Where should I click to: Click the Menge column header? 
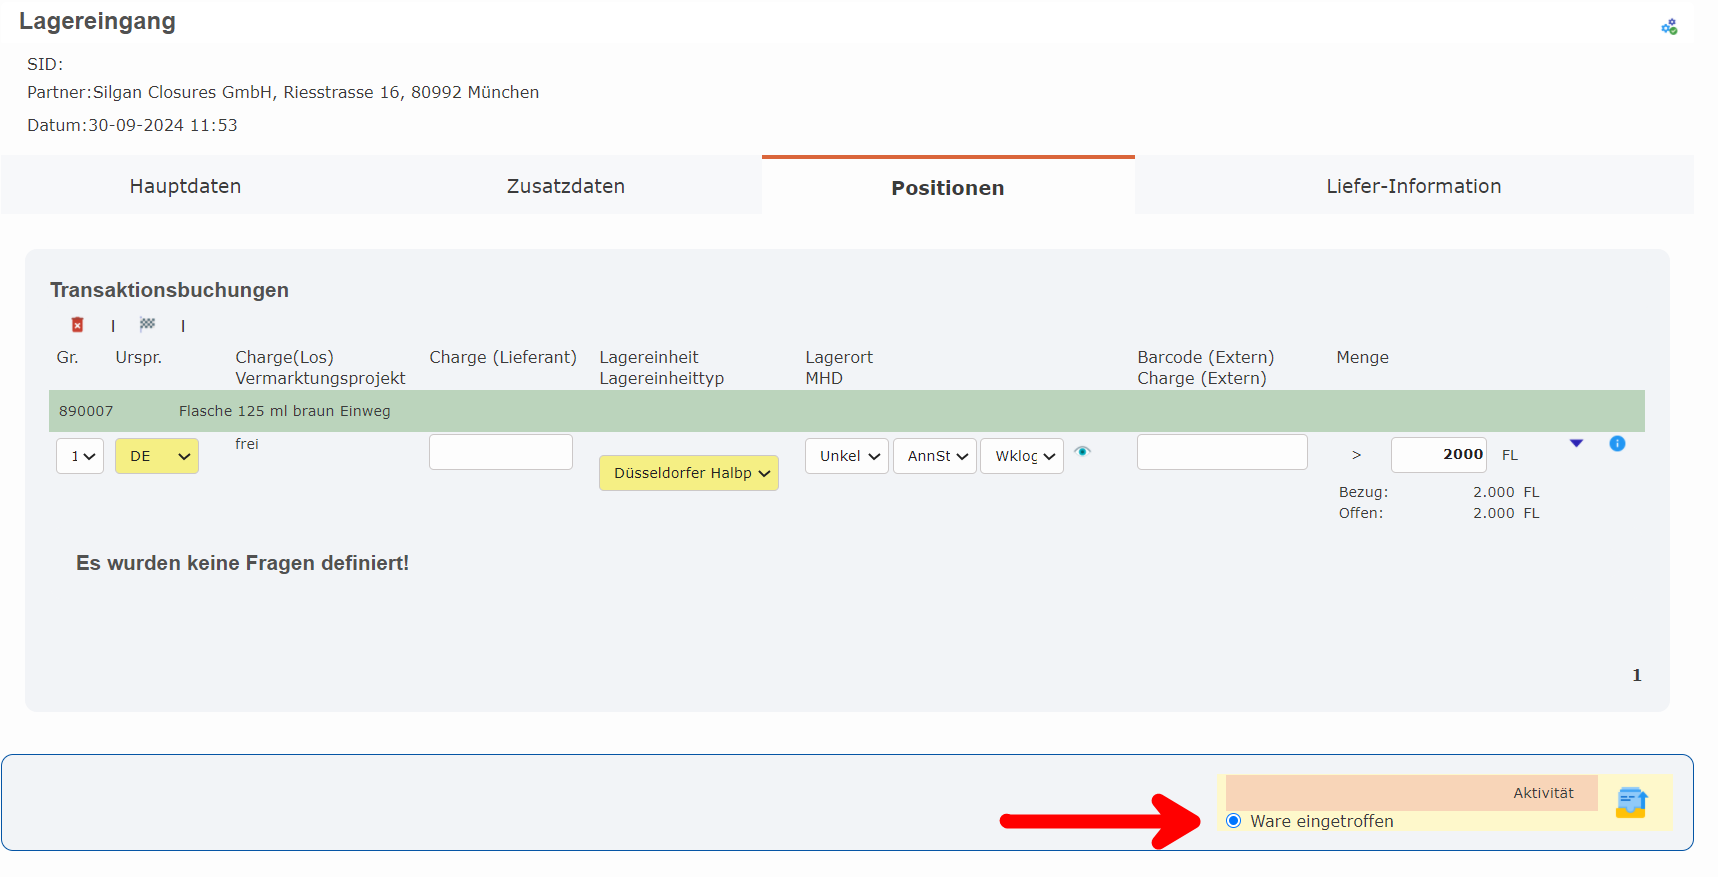coord(1362,357)
